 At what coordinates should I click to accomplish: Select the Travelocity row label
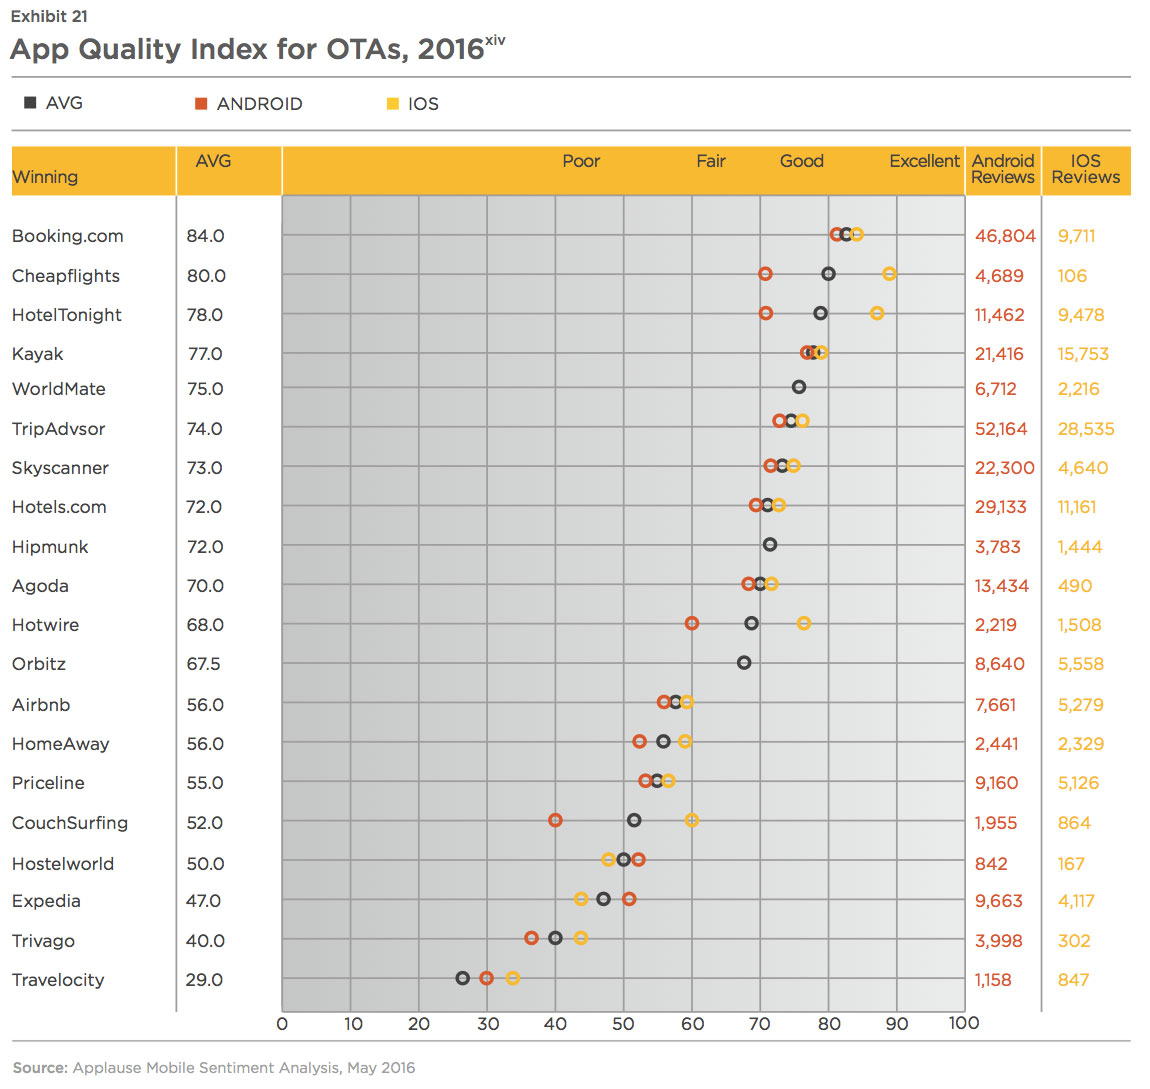[58, 980]
